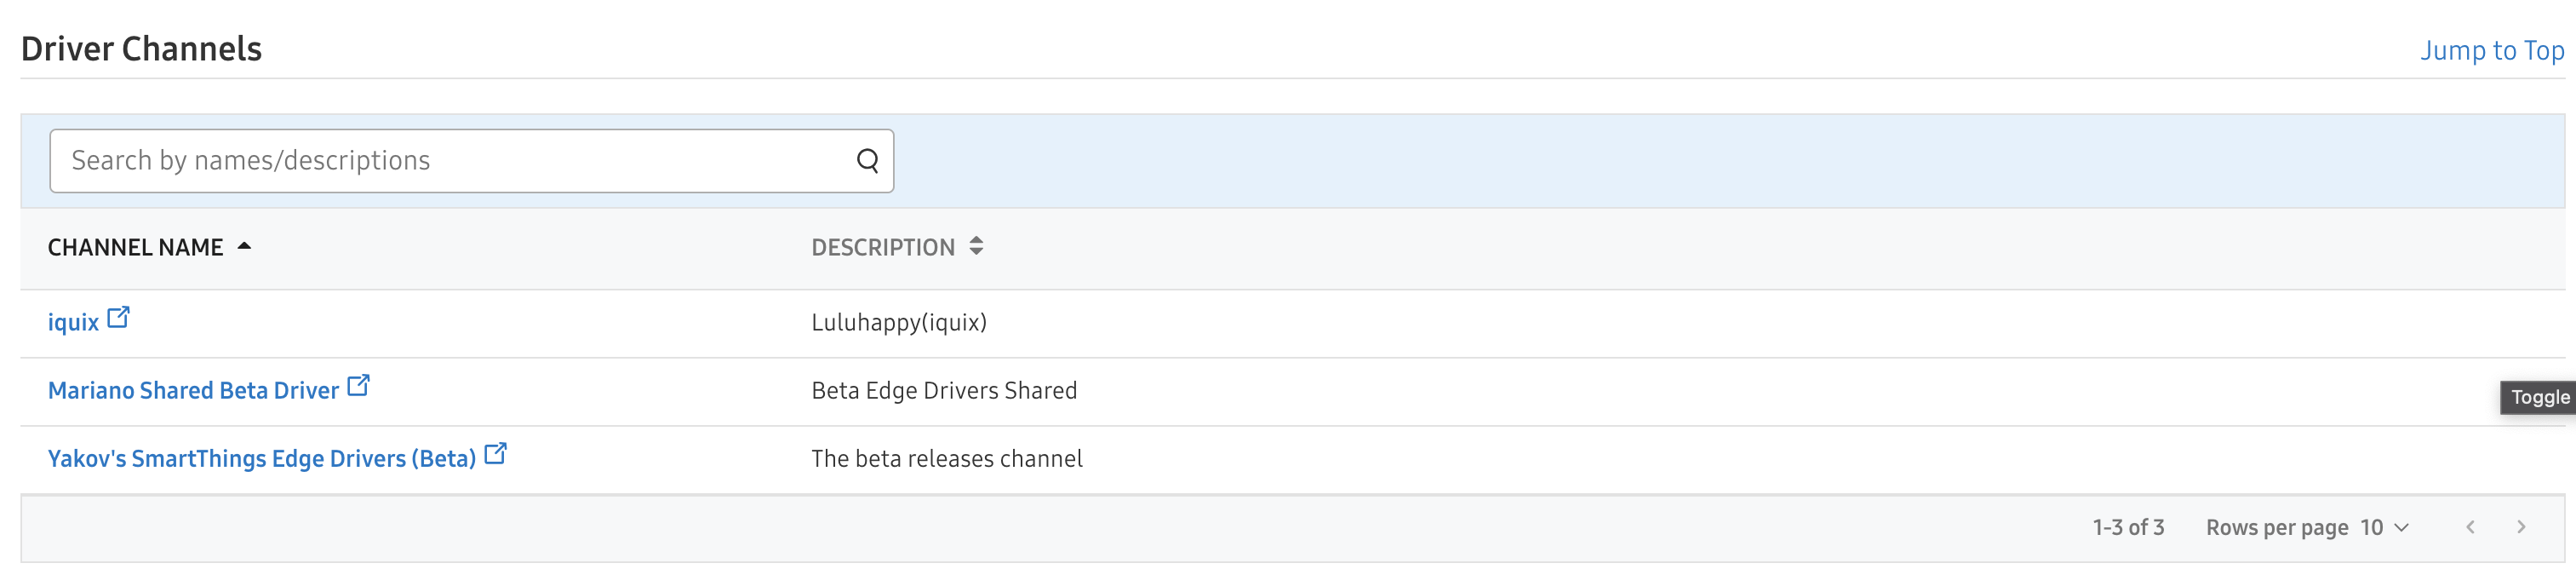
Task: Click external link icon beside iquix
Action: pos(118,318)
